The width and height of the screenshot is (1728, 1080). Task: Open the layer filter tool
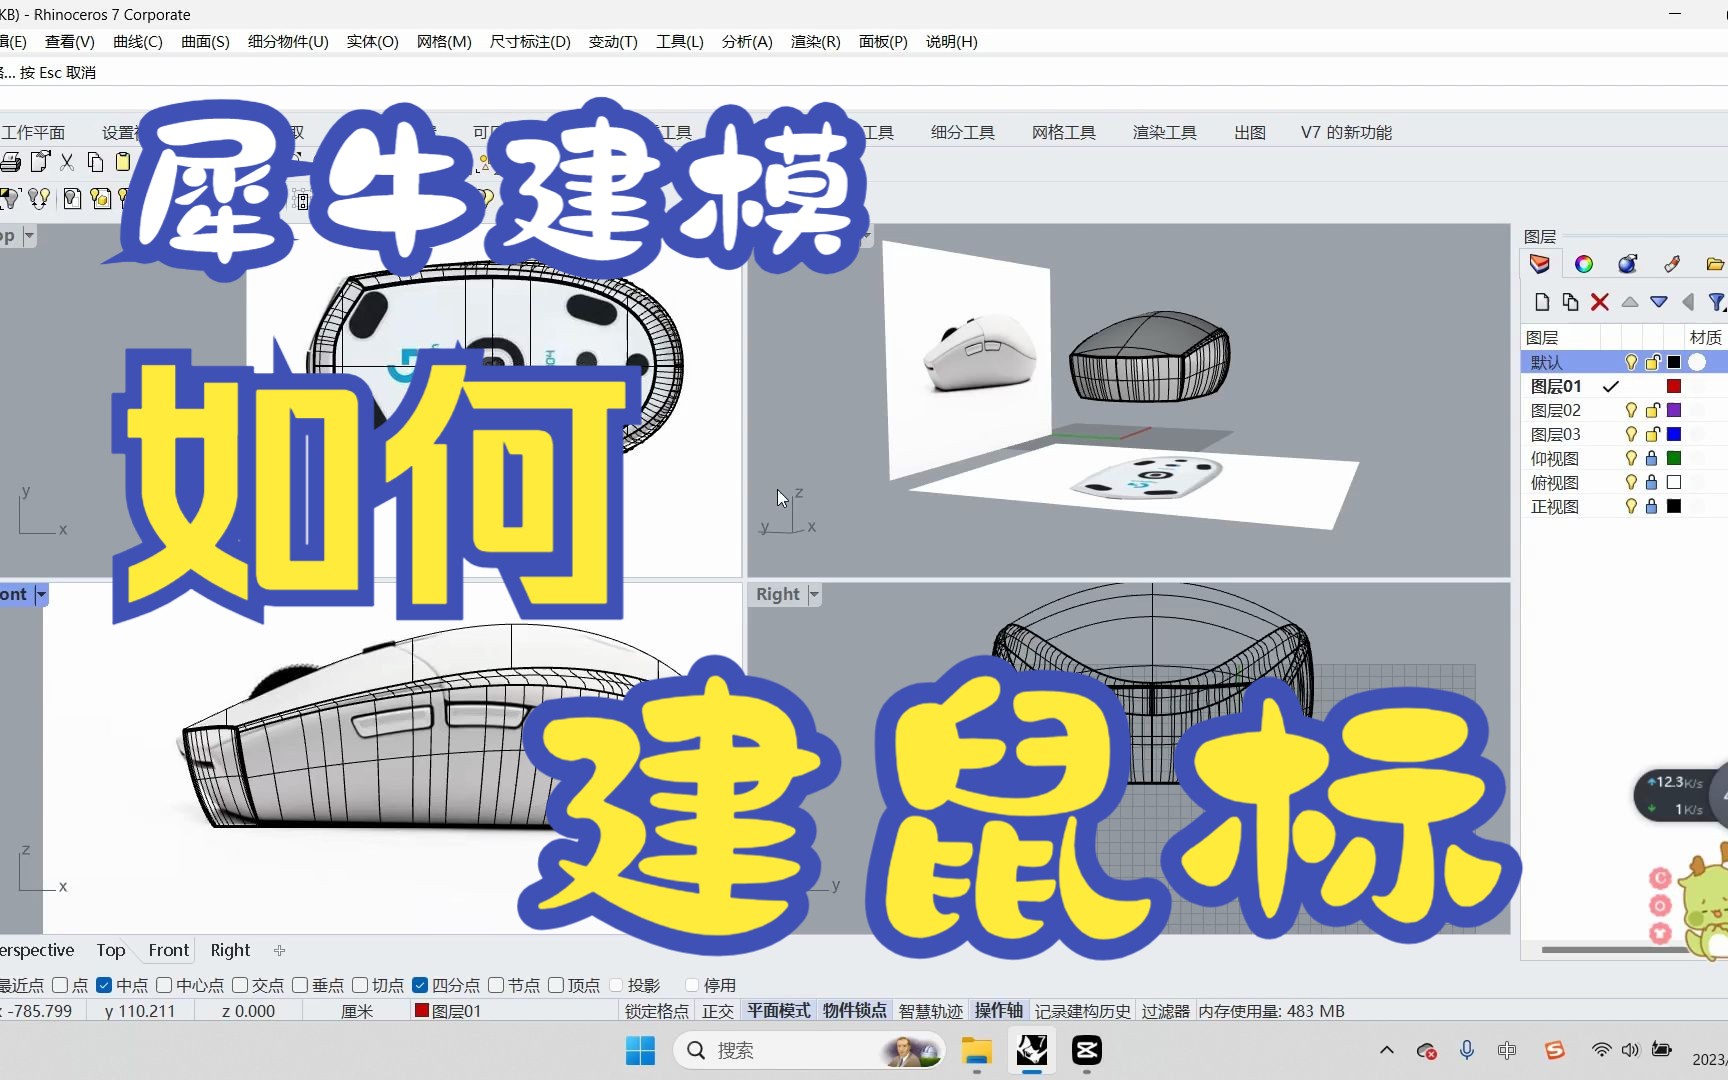tap(1718, 301)
